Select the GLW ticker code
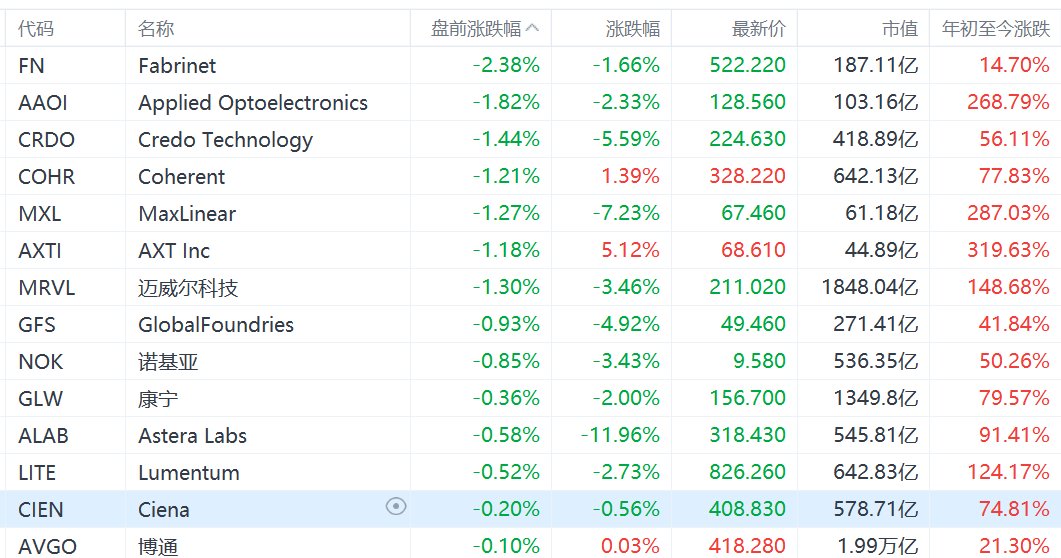Image resolution: width=1061 pixels, height=558 pixels. (40, 398)
